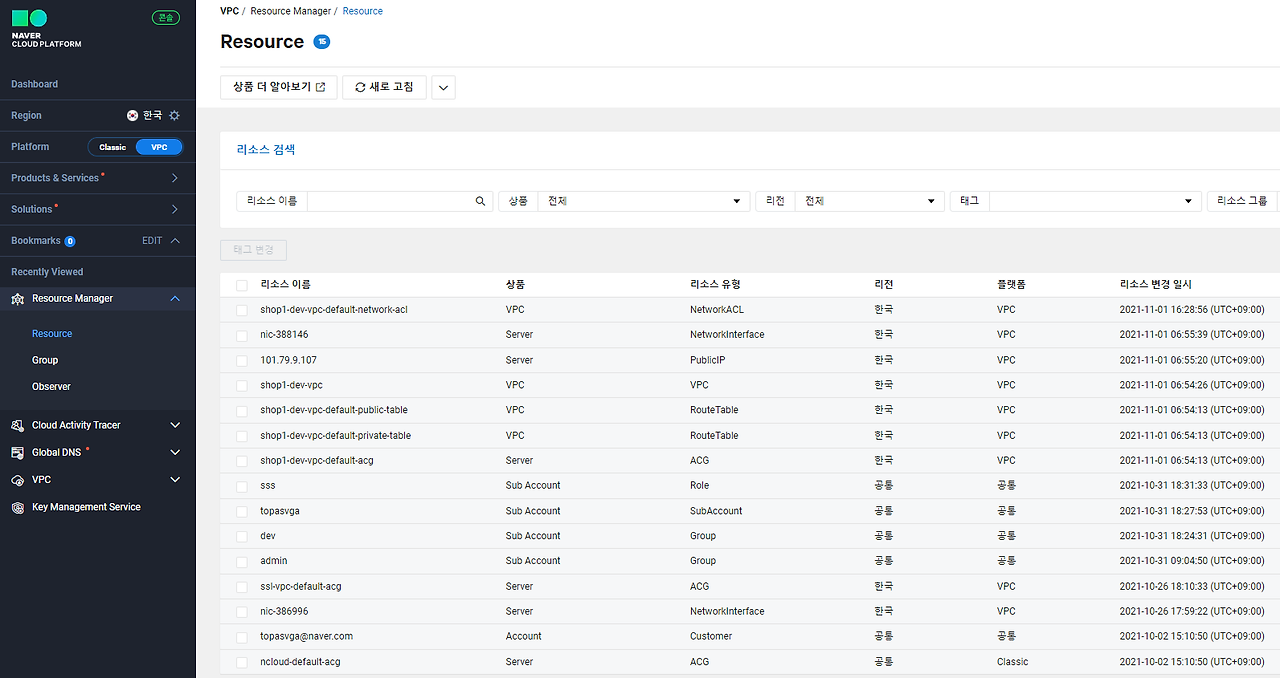
Task: Expand Products & Services menu
Action: click(x=175, y=178)
